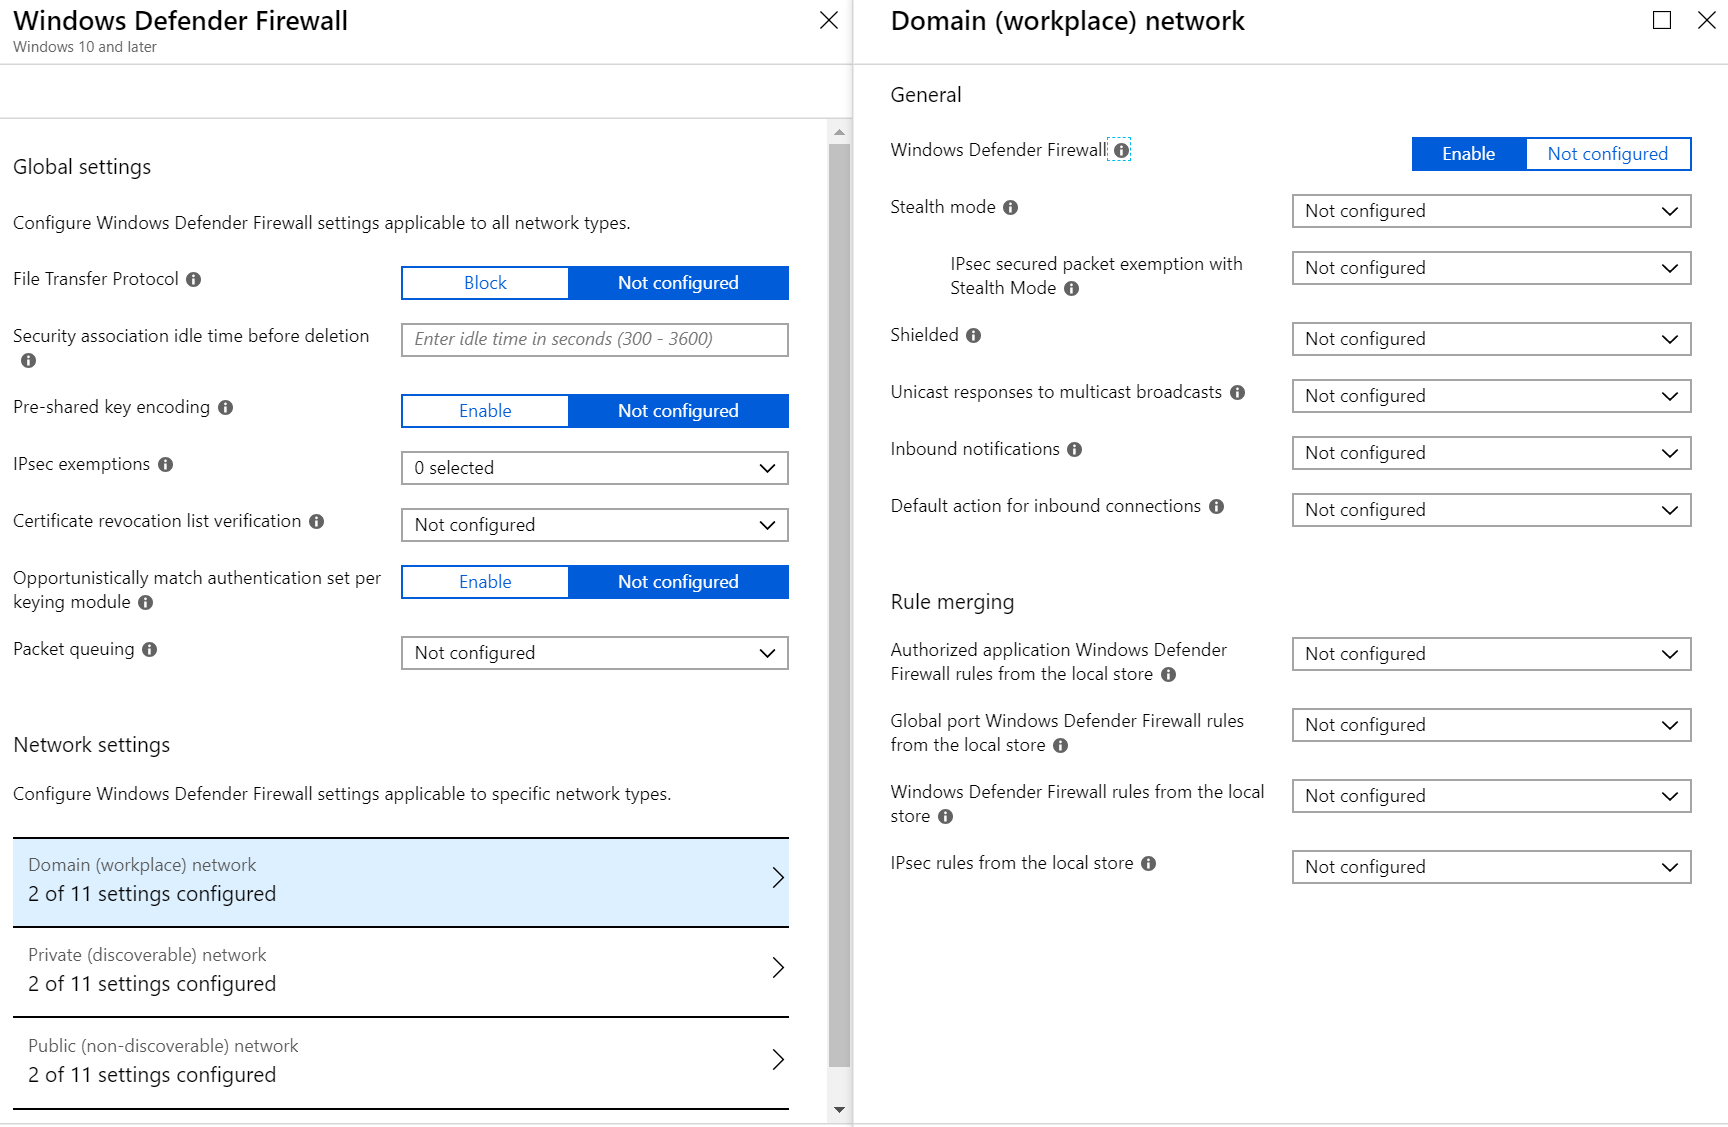Open Certificate revocation list verification dropdown
The width and height of the screenshot is (1728, 1127).
[594, 525]
